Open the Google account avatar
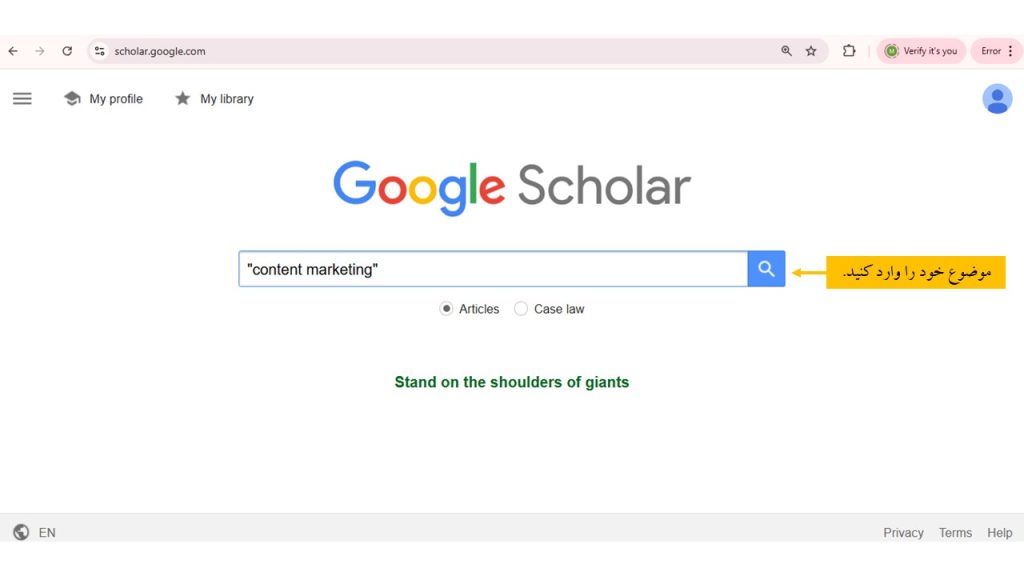Viewport: 1024px width, 576px height. click(x=997, y=99)
